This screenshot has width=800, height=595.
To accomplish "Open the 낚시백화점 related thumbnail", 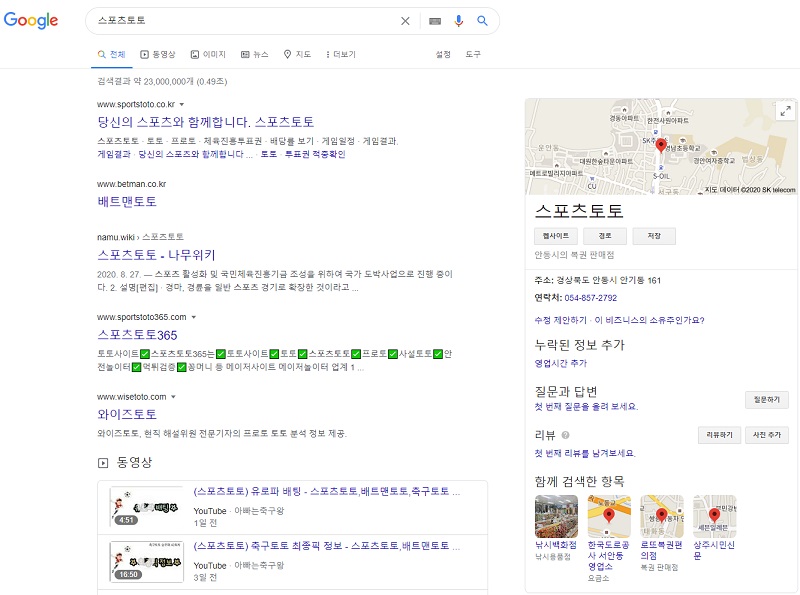I will [556, 516].
